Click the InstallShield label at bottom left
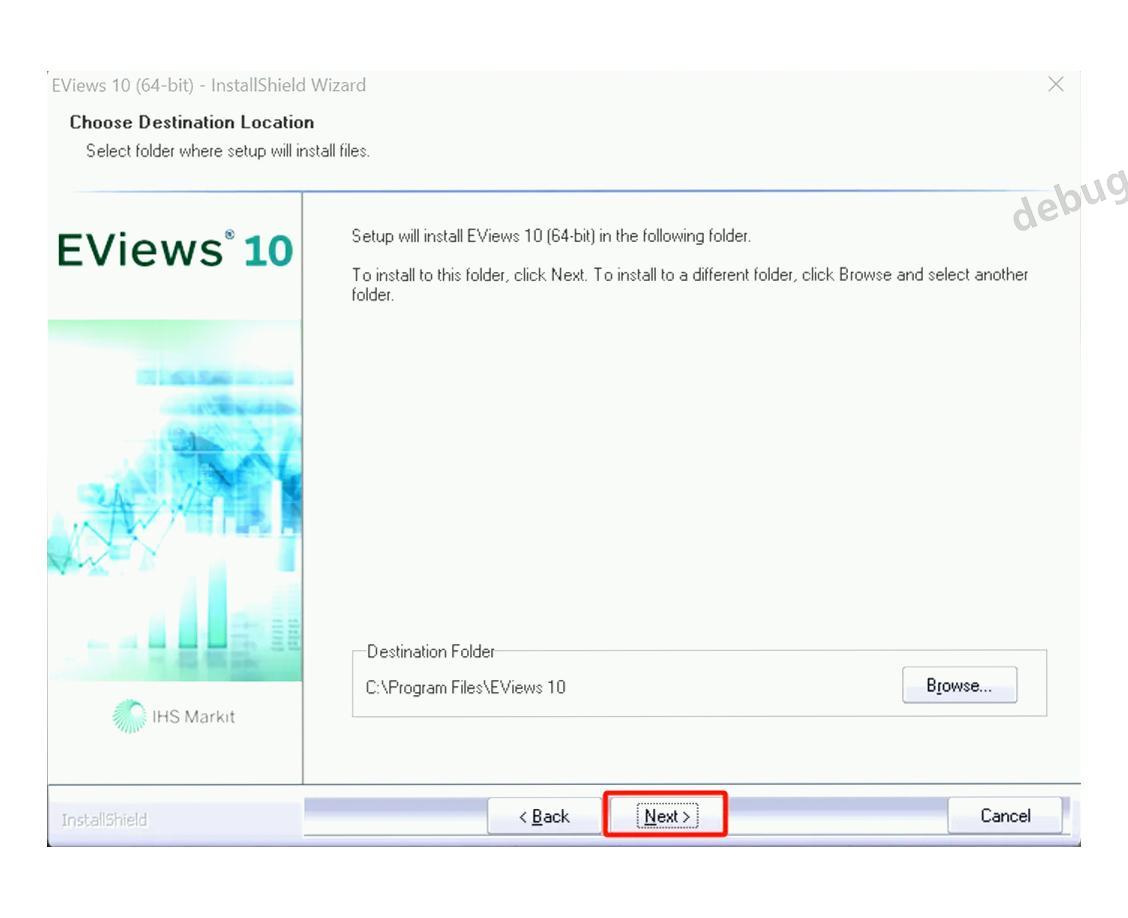1128x918 pixels. point(104,819)
